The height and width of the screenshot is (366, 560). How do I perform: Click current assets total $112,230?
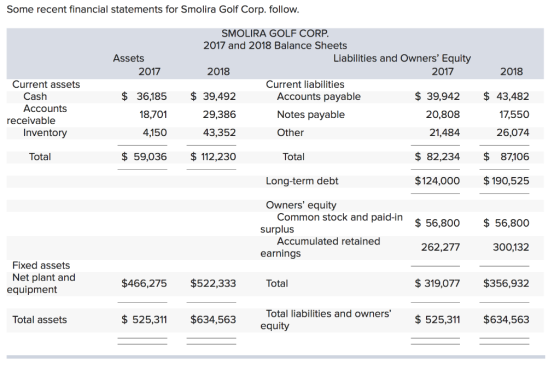[x=213, y=157]
